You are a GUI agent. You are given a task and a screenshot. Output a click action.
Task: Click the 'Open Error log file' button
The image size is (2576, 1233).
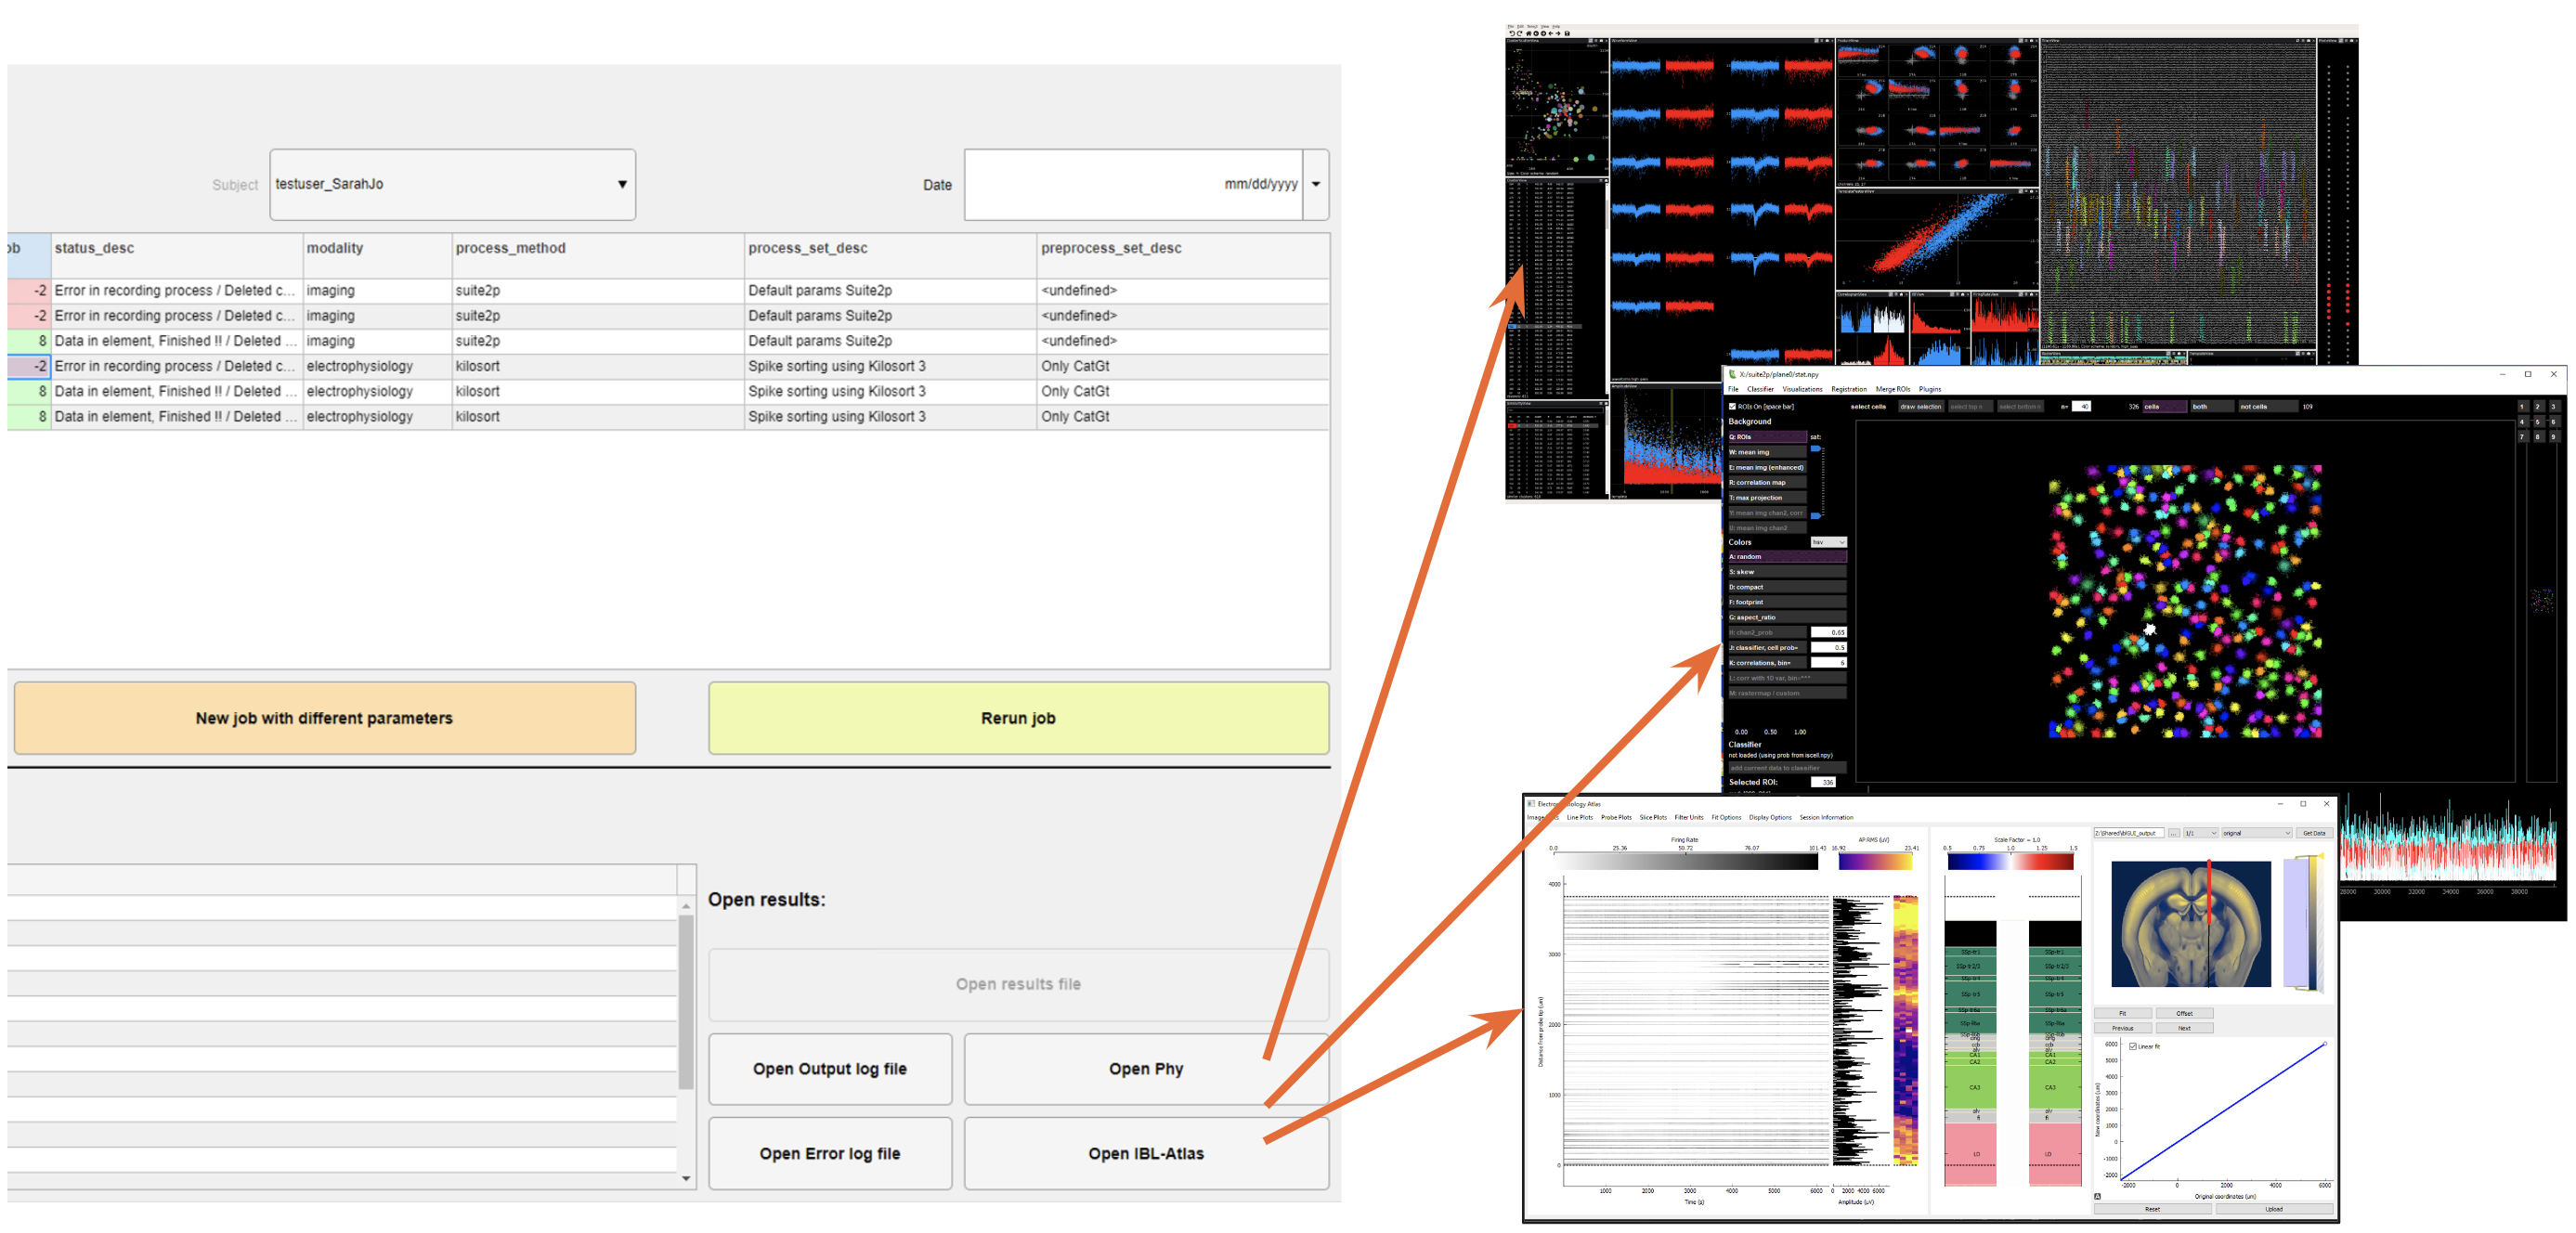pos(830,1154)
